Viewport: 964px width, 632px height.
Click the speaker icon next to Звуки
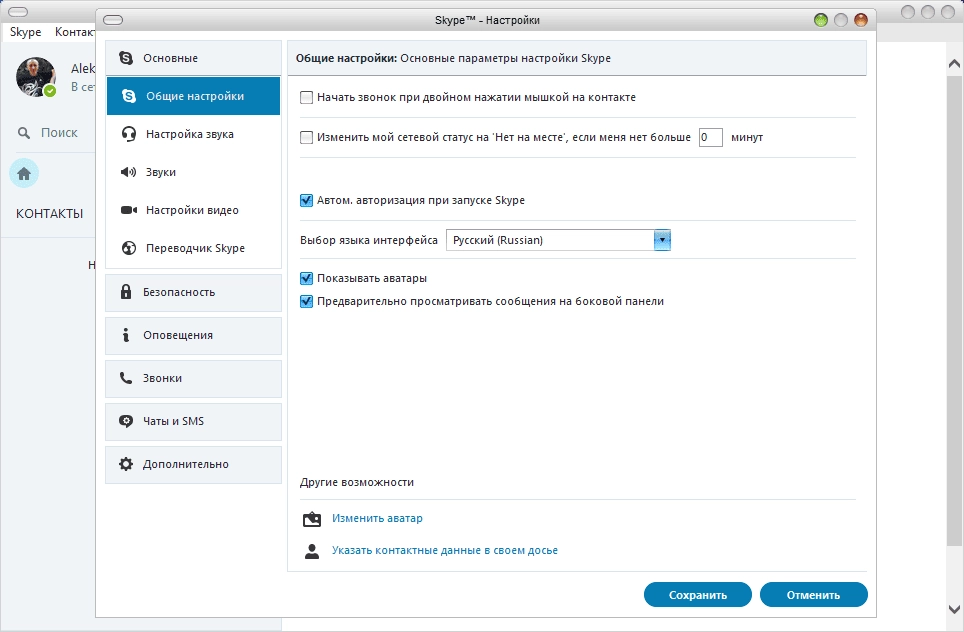pos(128,172)
